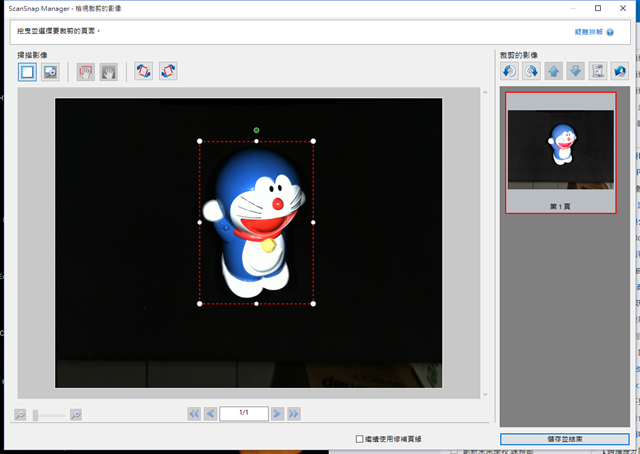Screen dimensions: 640x454
Task: Go to the next page
Action: coord(277,414)
